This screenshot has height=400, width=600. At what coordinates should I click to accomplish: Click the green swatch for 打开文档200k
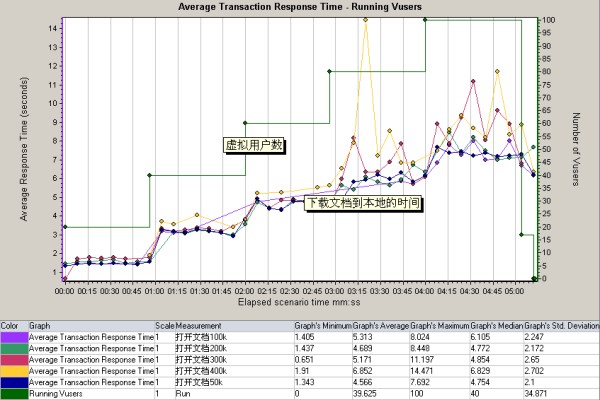14,348
